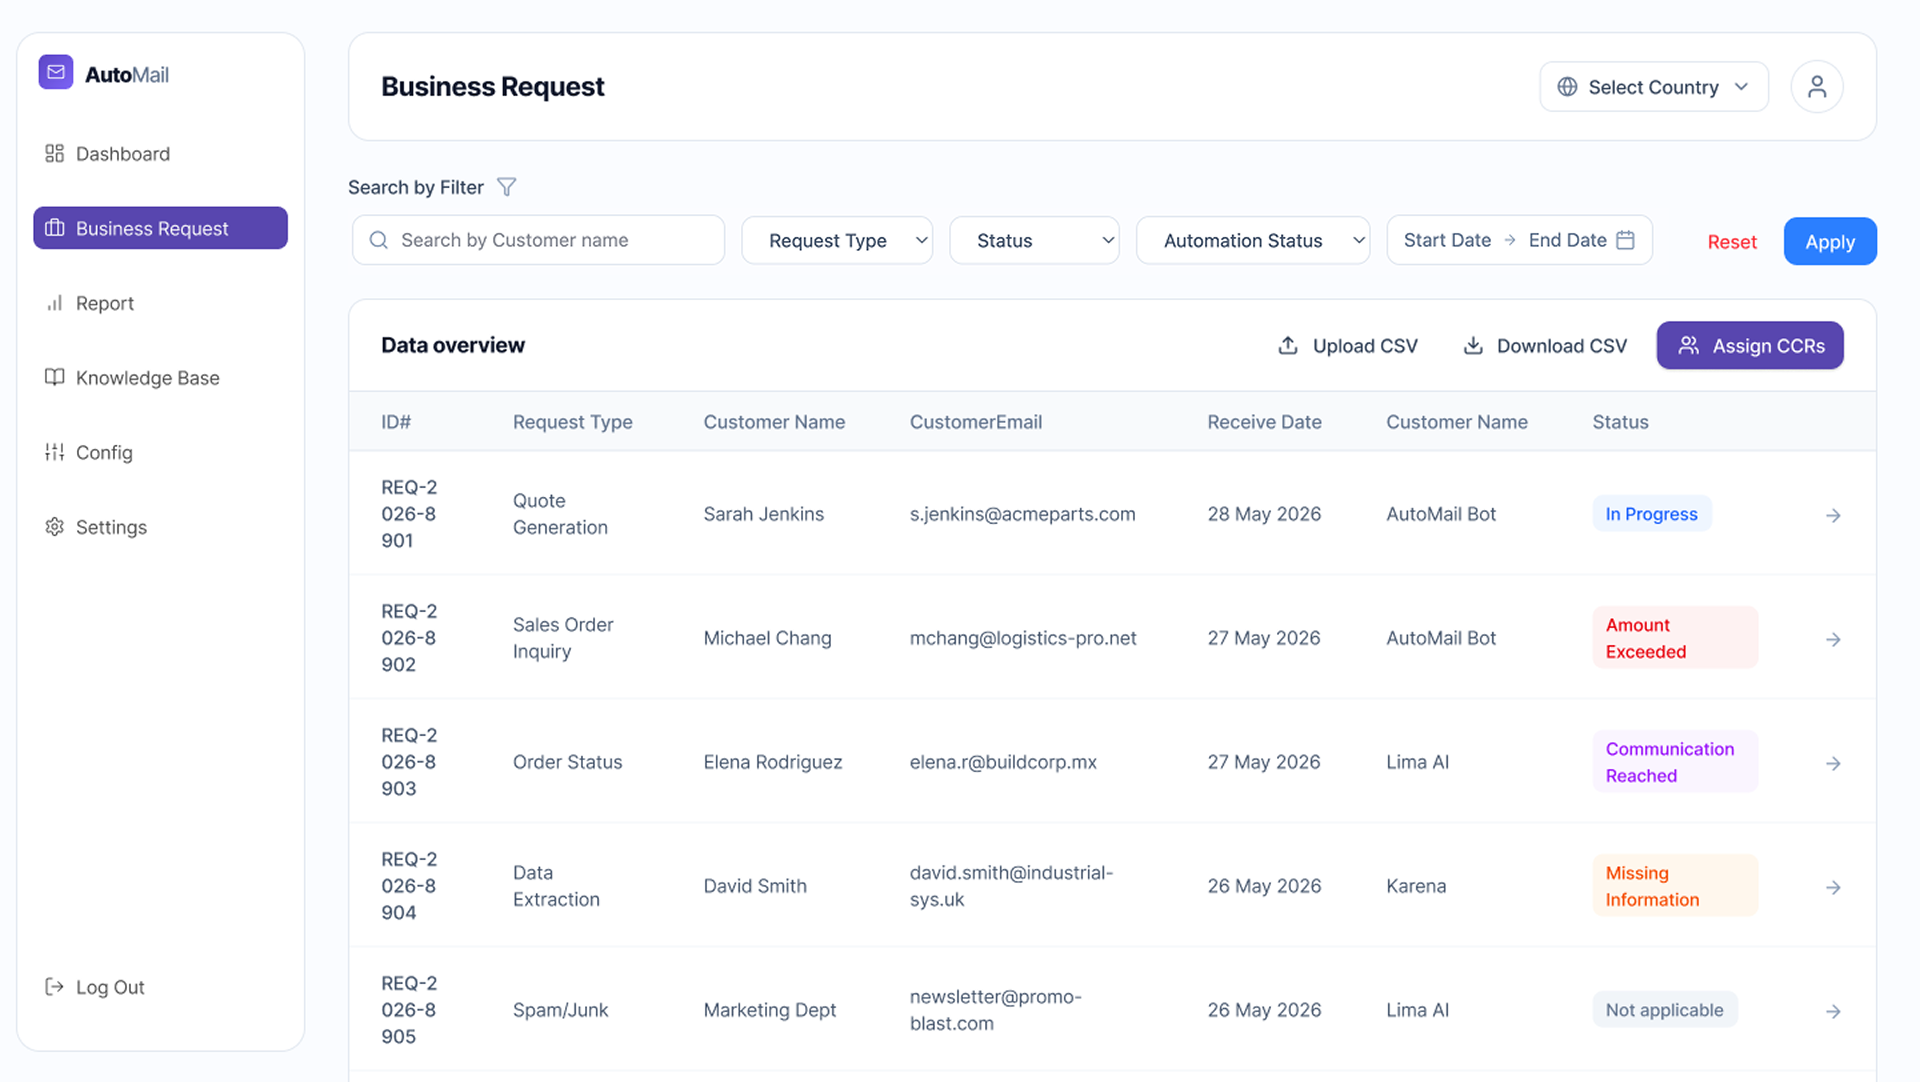The image size is (1920, 1082).
Task: Click the globe icon in Select Country
Action: [x=1567, y=87]
